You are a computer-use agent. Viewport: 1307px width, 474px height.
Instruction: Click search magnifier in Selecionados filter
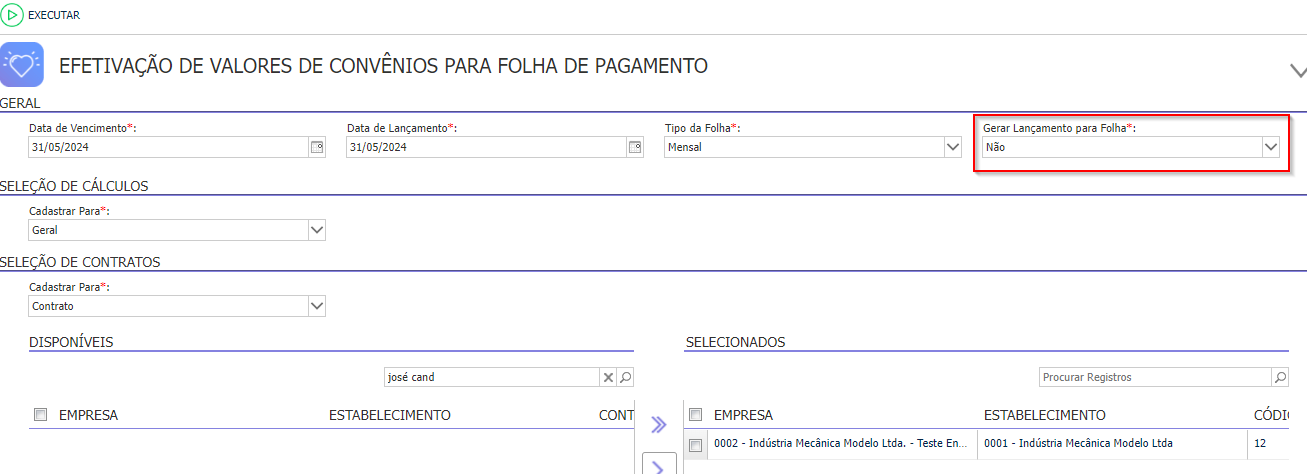[x=1280, y=377]
